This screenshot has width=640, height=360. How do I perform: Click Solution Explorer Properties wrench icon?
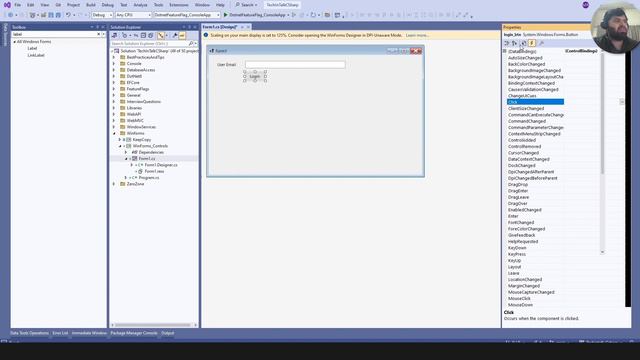click(x=175, y=36)
